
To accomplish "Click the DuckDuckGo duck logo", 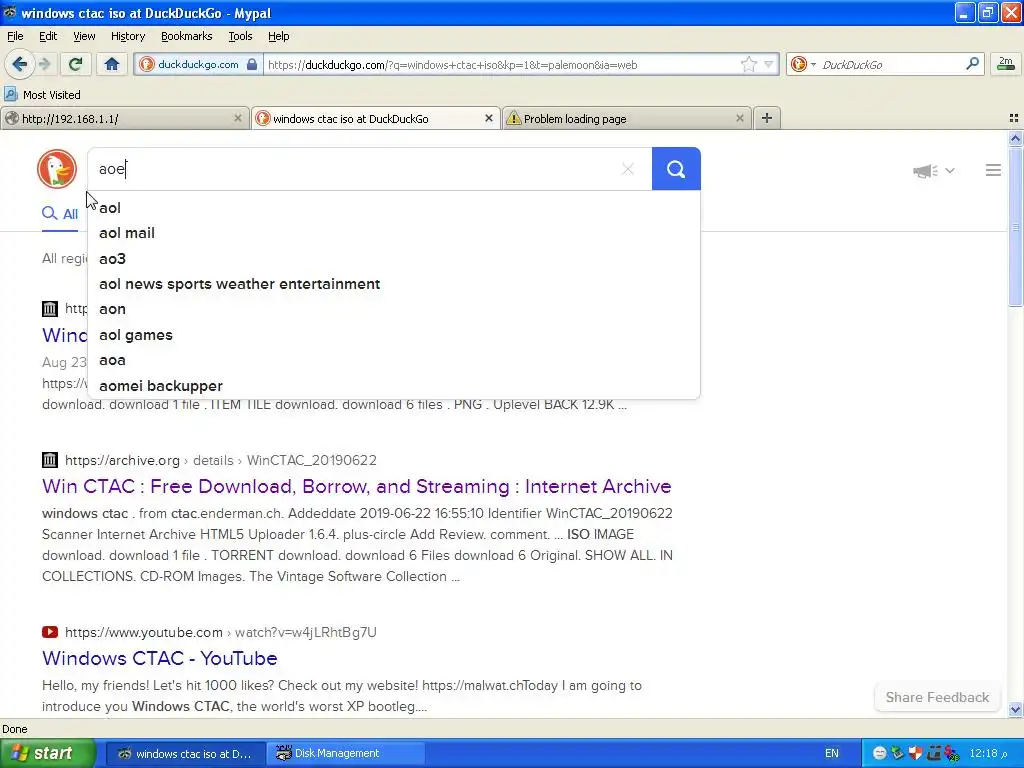I will click(57, 169).
